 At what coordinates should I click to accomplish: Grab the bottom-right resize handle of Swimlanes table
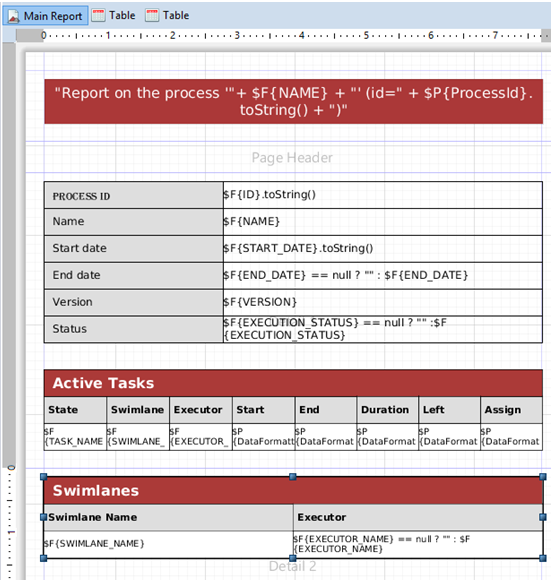pyautogui.click(x=543, y=558)
